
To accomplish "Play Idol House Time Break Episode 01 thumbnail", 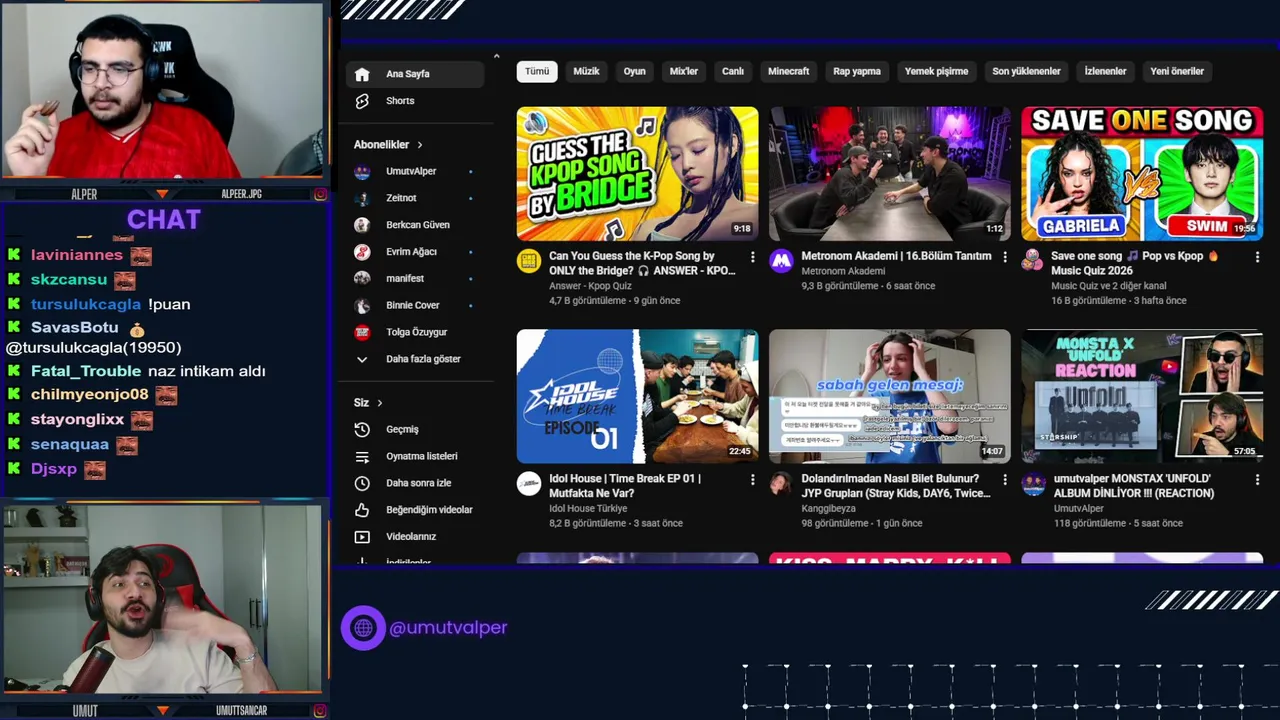I will pyautogui.click(x=637, y=397).
